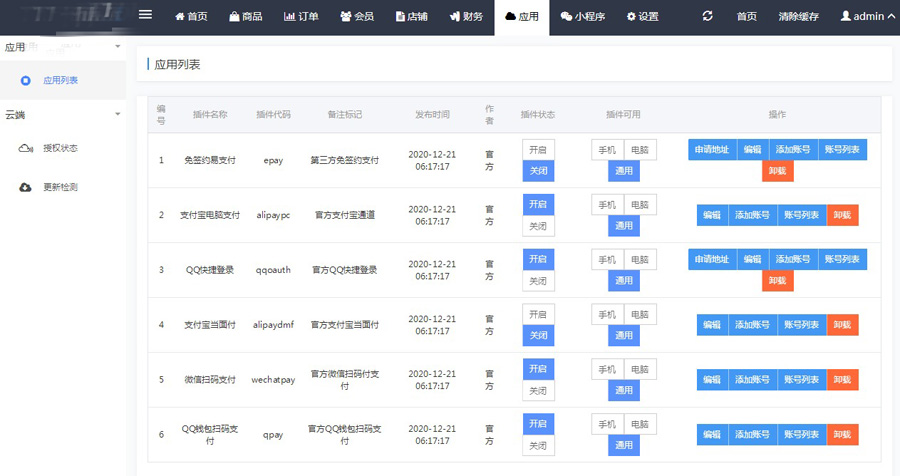This screenshot has height=476, width=900.
Task: Open 授权状态 cloud item in sidebar
Action: tap(59, 148)
